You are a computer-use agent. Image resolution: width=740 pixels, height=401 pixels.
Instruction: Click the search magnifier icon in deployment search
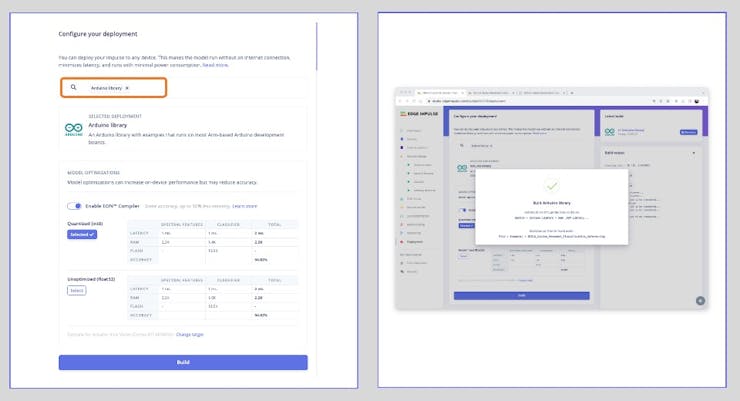coord(73,87)
